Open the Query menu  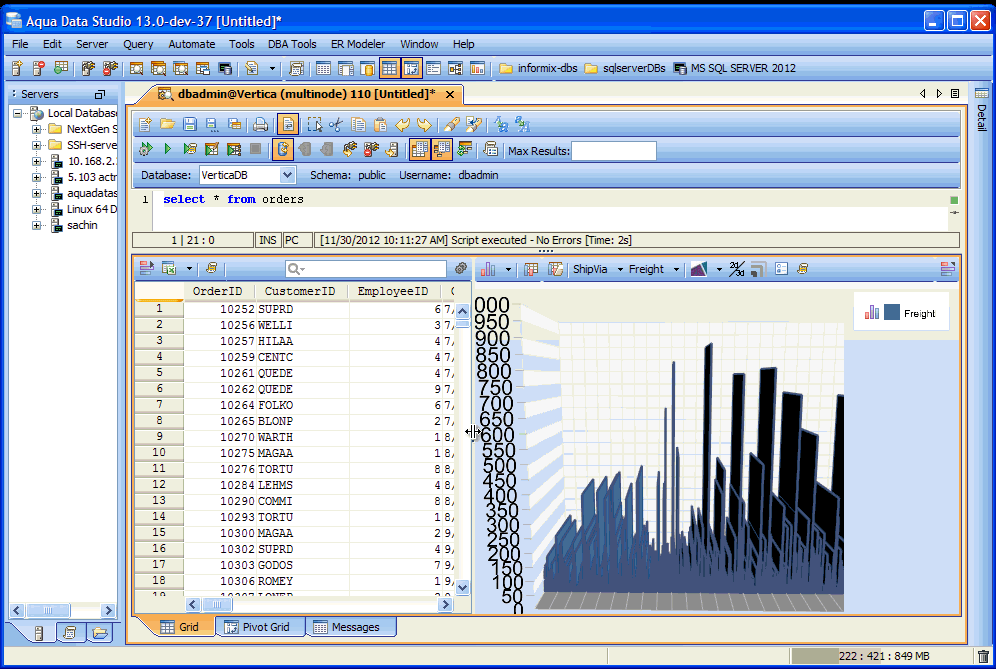coord(138,44)
